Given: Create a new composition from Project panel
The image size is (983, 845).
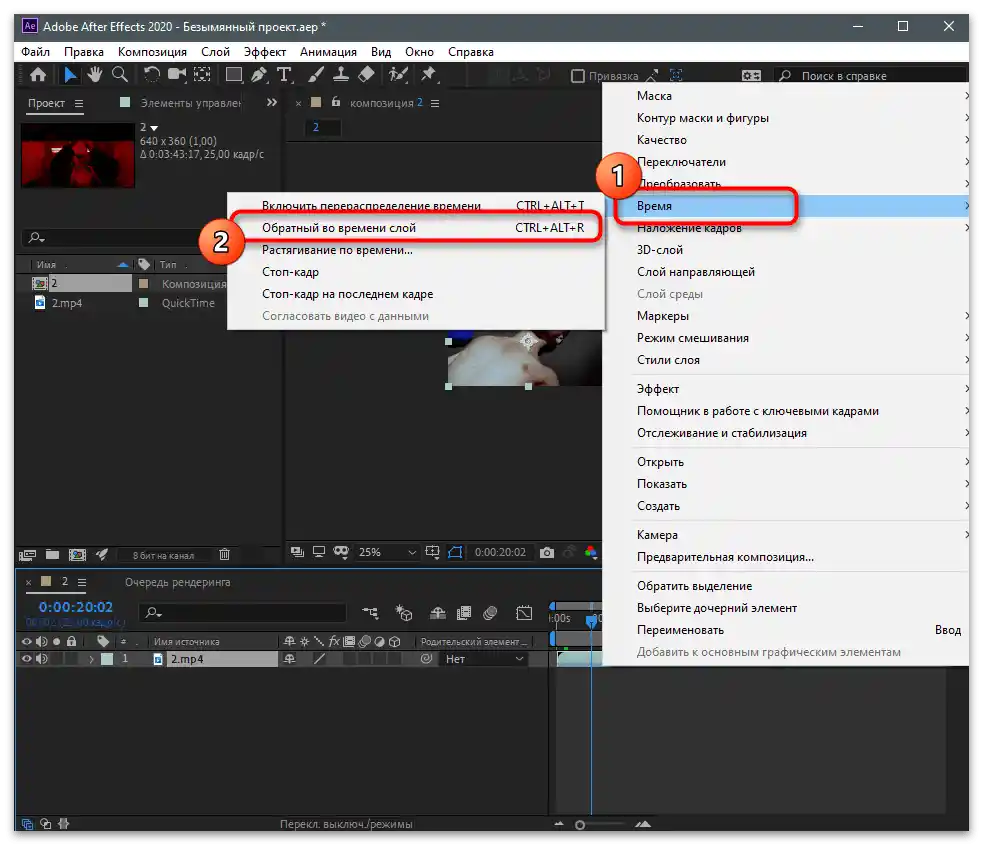Looking at the screenshot, I should tap(77, 555).
